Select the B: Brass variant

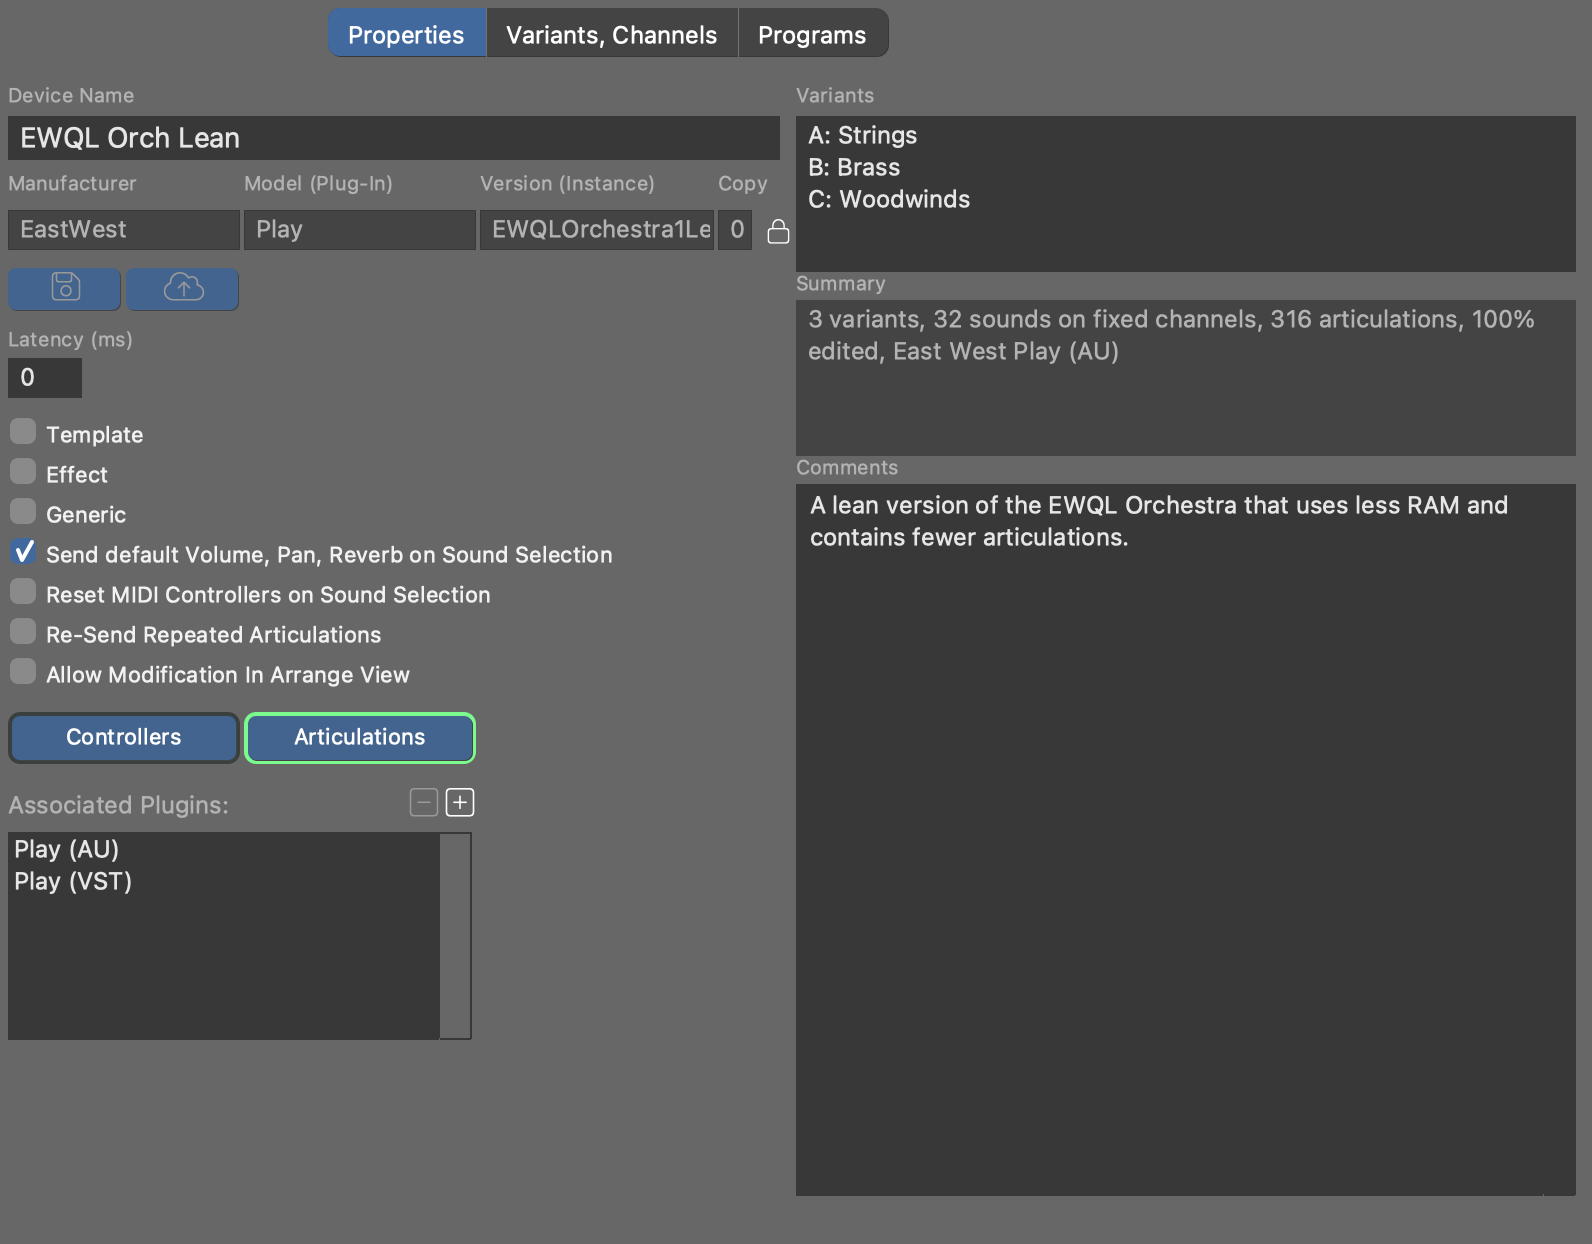pos(854,167)
